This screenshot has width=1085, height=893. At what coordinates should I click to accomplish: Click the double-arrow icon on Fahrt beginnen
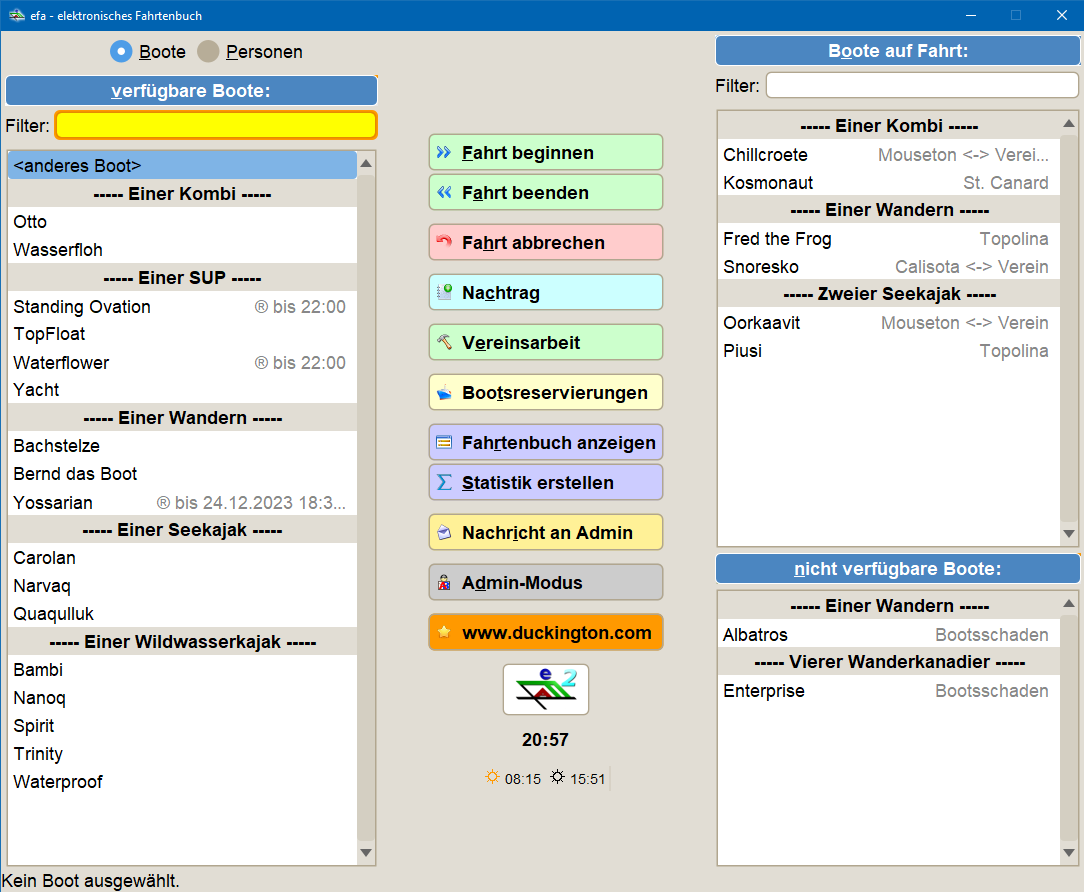point(444,153)
